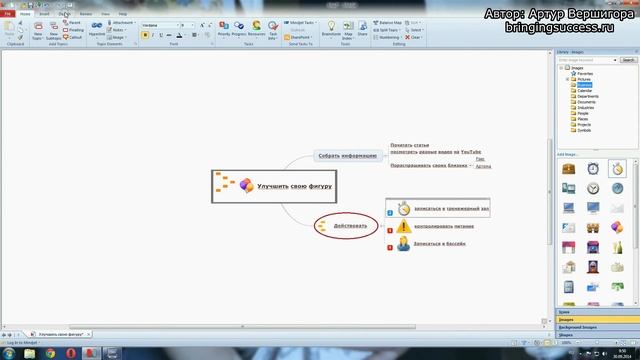Open the Split Topic dropdown
The image size is (640, 360).
point(386,30)
